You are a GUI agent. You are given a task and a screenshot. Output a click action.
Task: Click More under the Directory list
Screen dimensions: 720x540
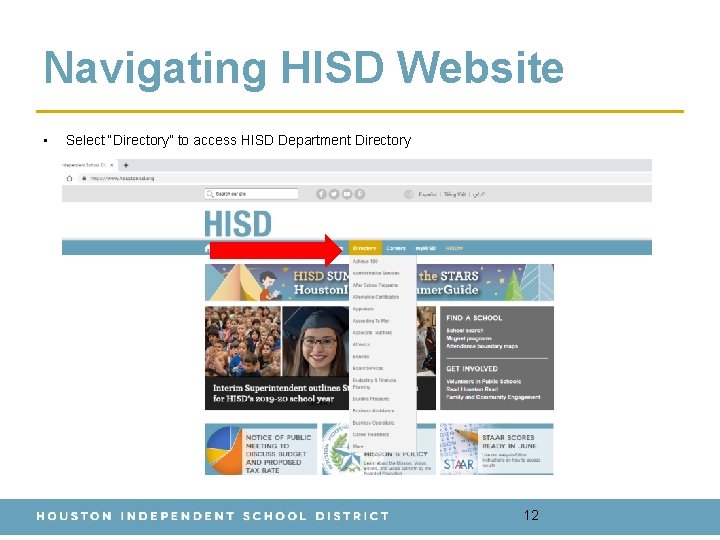(358, 446)
